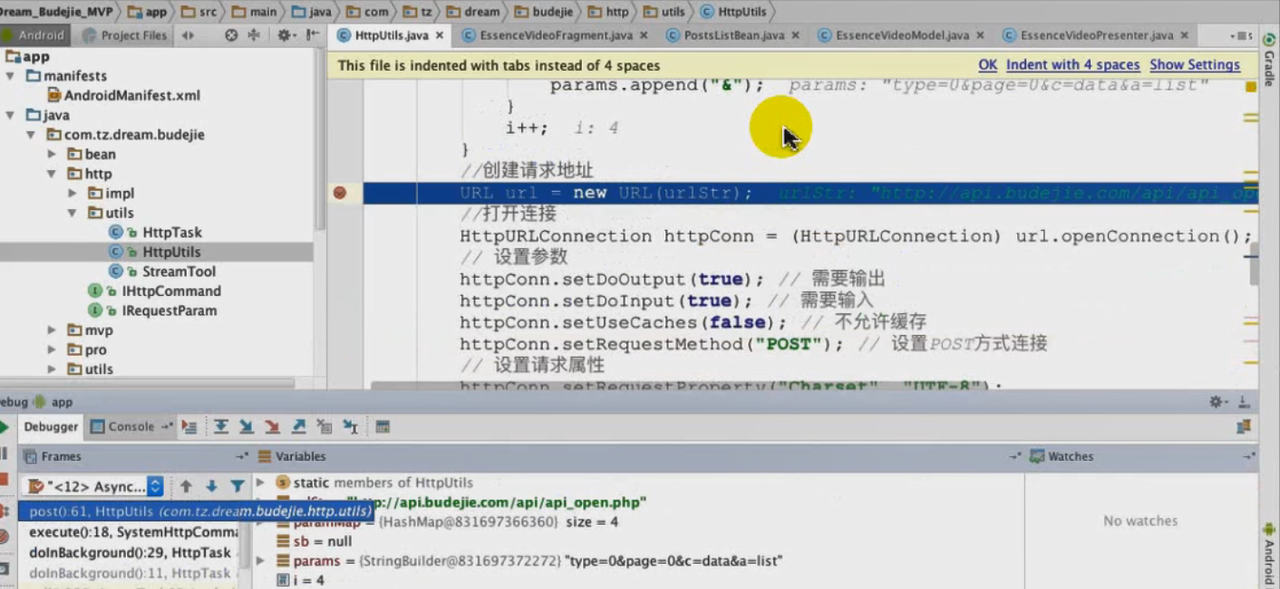Close the HttpUtils.java tab
The image size is (1280, 589).
point(440,35)
